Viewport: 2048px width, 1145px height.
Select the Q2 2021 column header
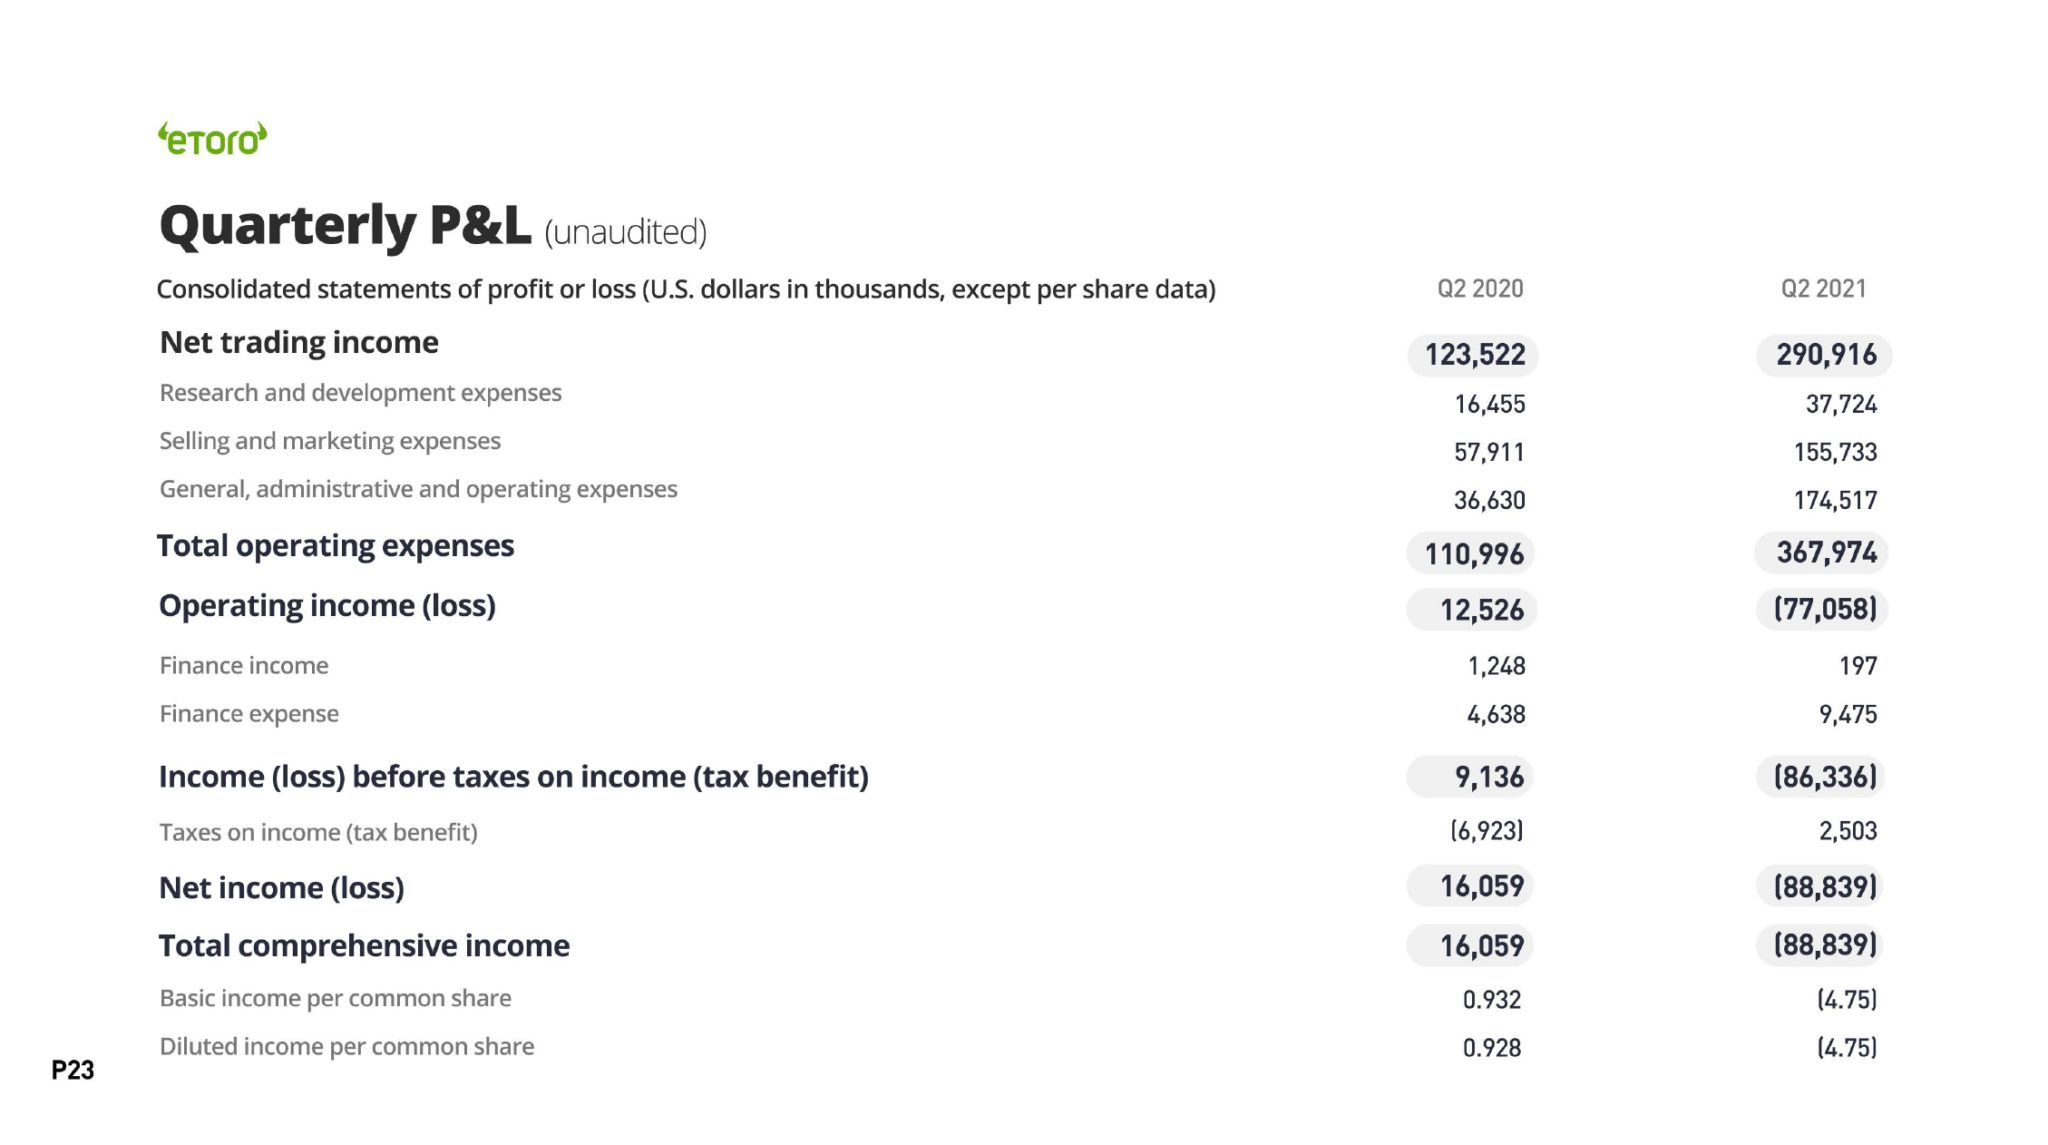tap(1823, 289)
